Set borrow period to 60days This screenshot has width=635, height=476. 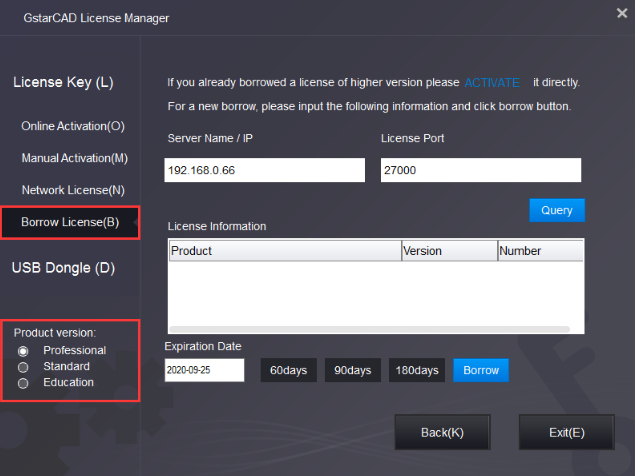point(288,370)
